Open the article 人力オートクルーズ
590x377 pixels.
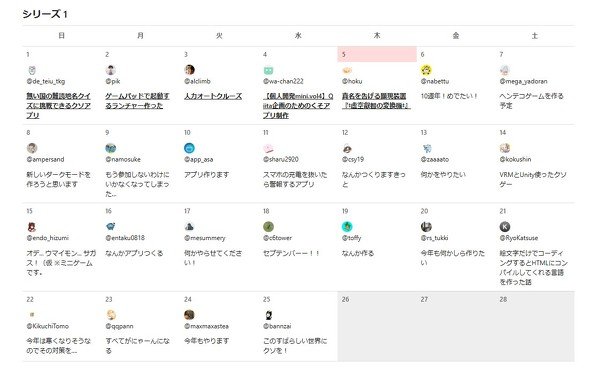[x=213, y=96]
